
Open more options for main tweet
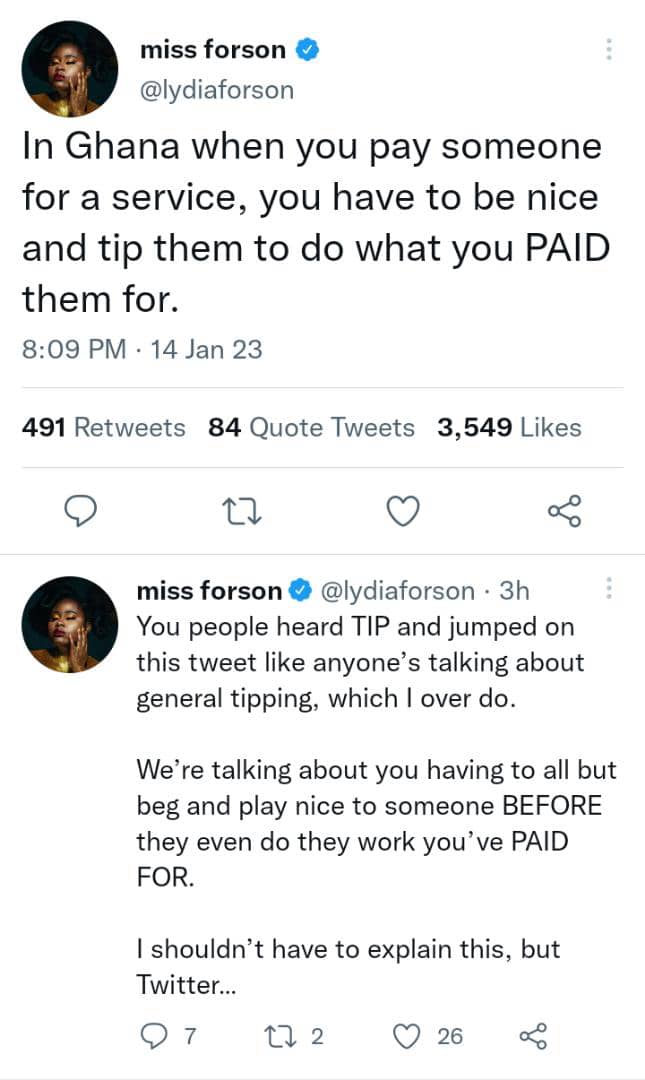tap(608, 50)
